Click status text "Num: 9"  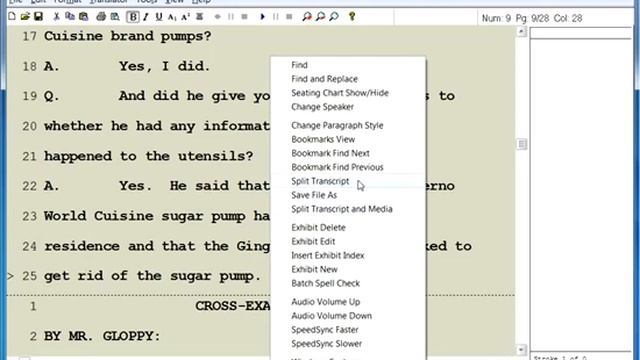click(496, 18)
